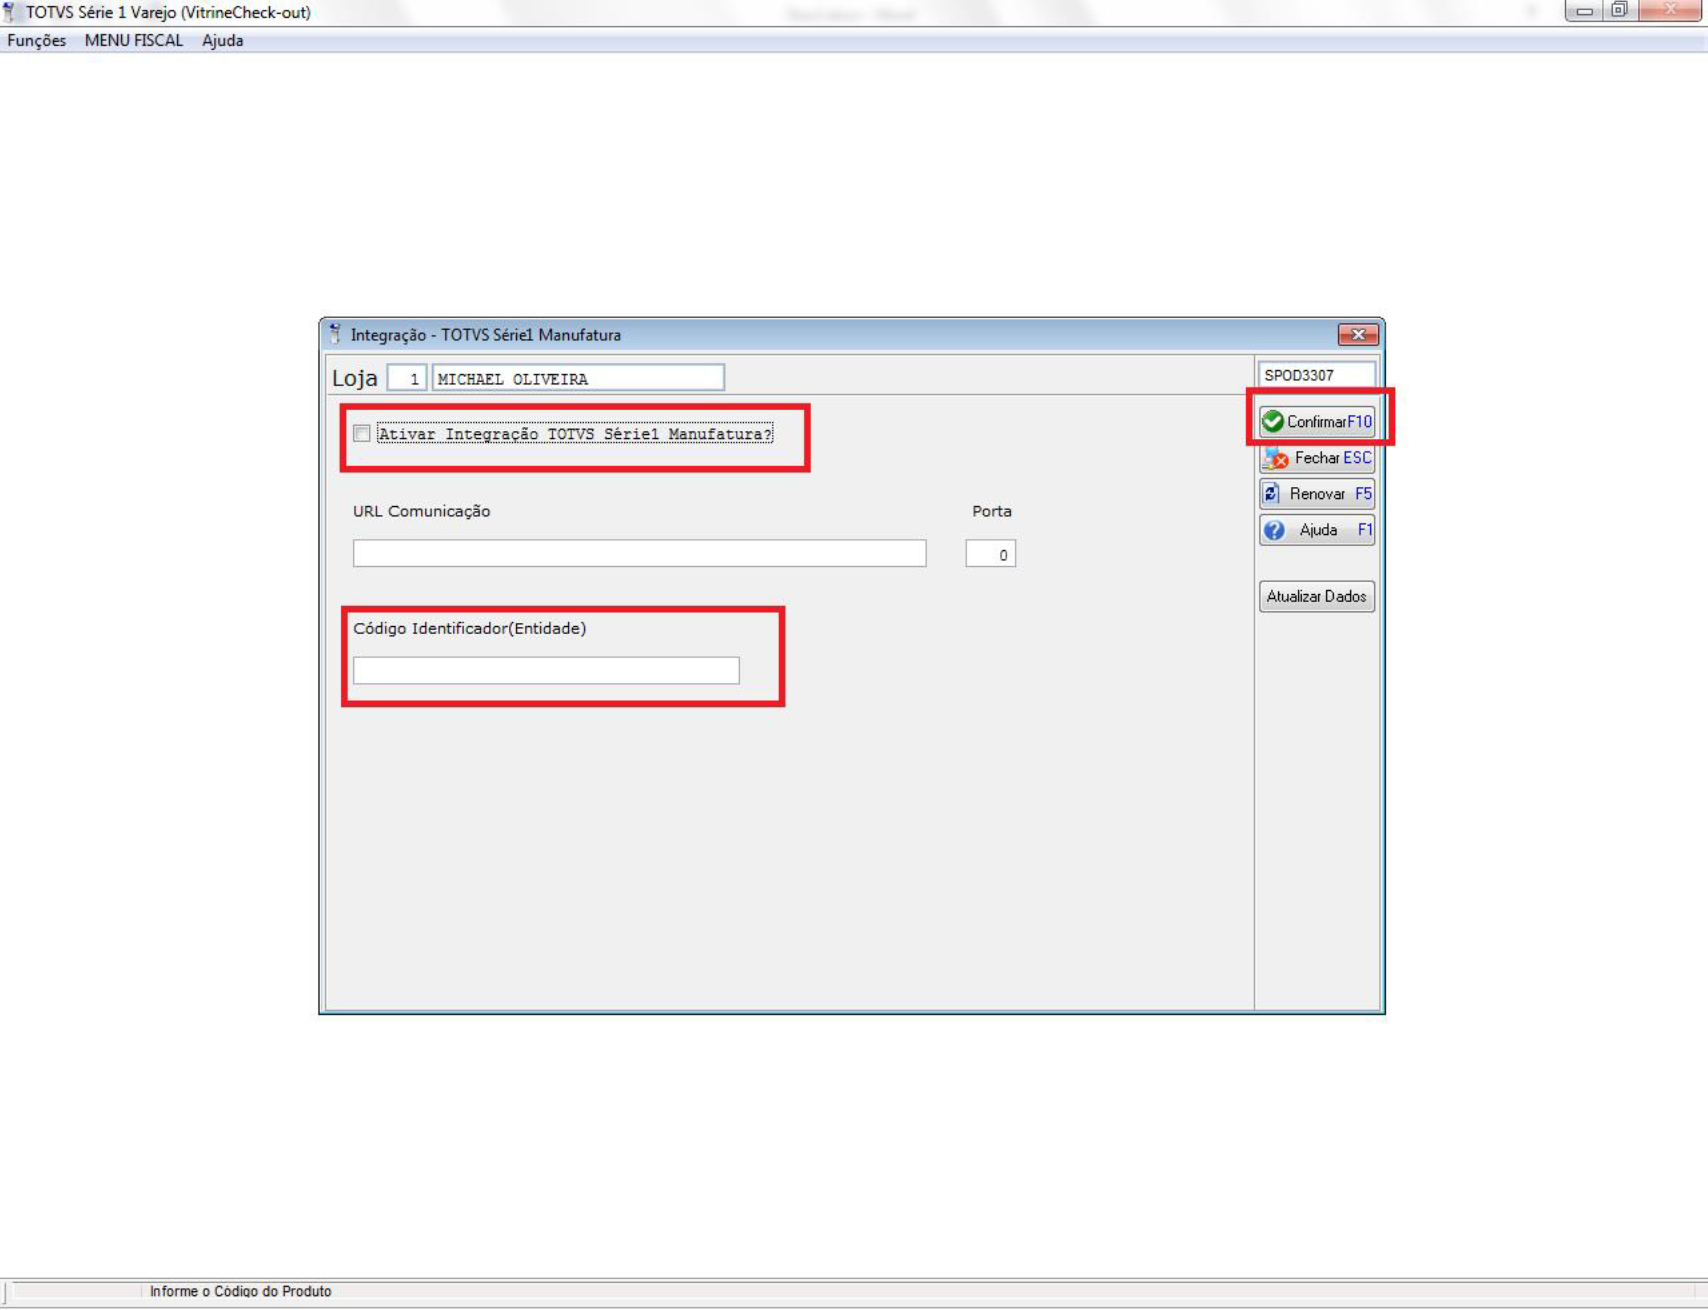1708x1310 pixels.
Task: Click the Fechar ESC door icon
Action: tap(1276, 458)
